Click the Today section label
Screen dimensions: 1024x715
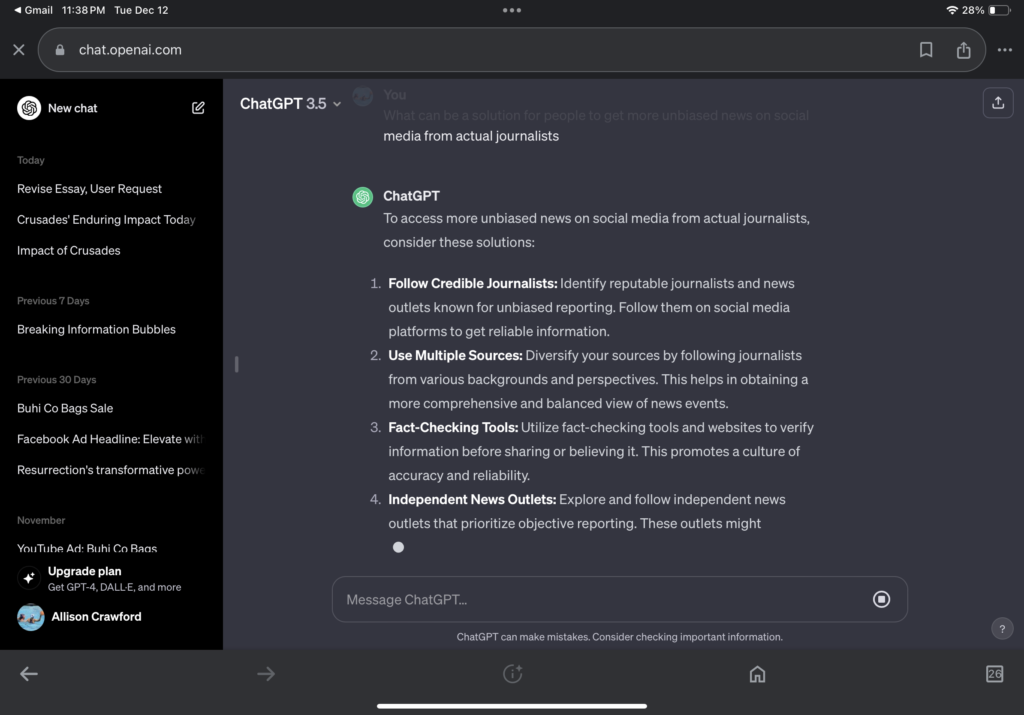tap(31, 161)
